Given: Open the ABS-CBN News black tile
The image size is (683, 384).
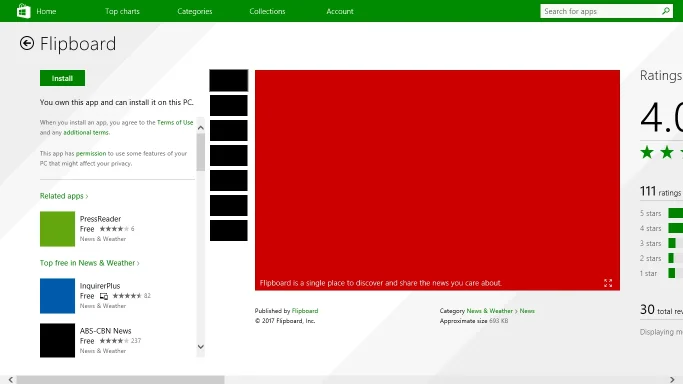Looking at the screenshot, I should tap(57, 340).
